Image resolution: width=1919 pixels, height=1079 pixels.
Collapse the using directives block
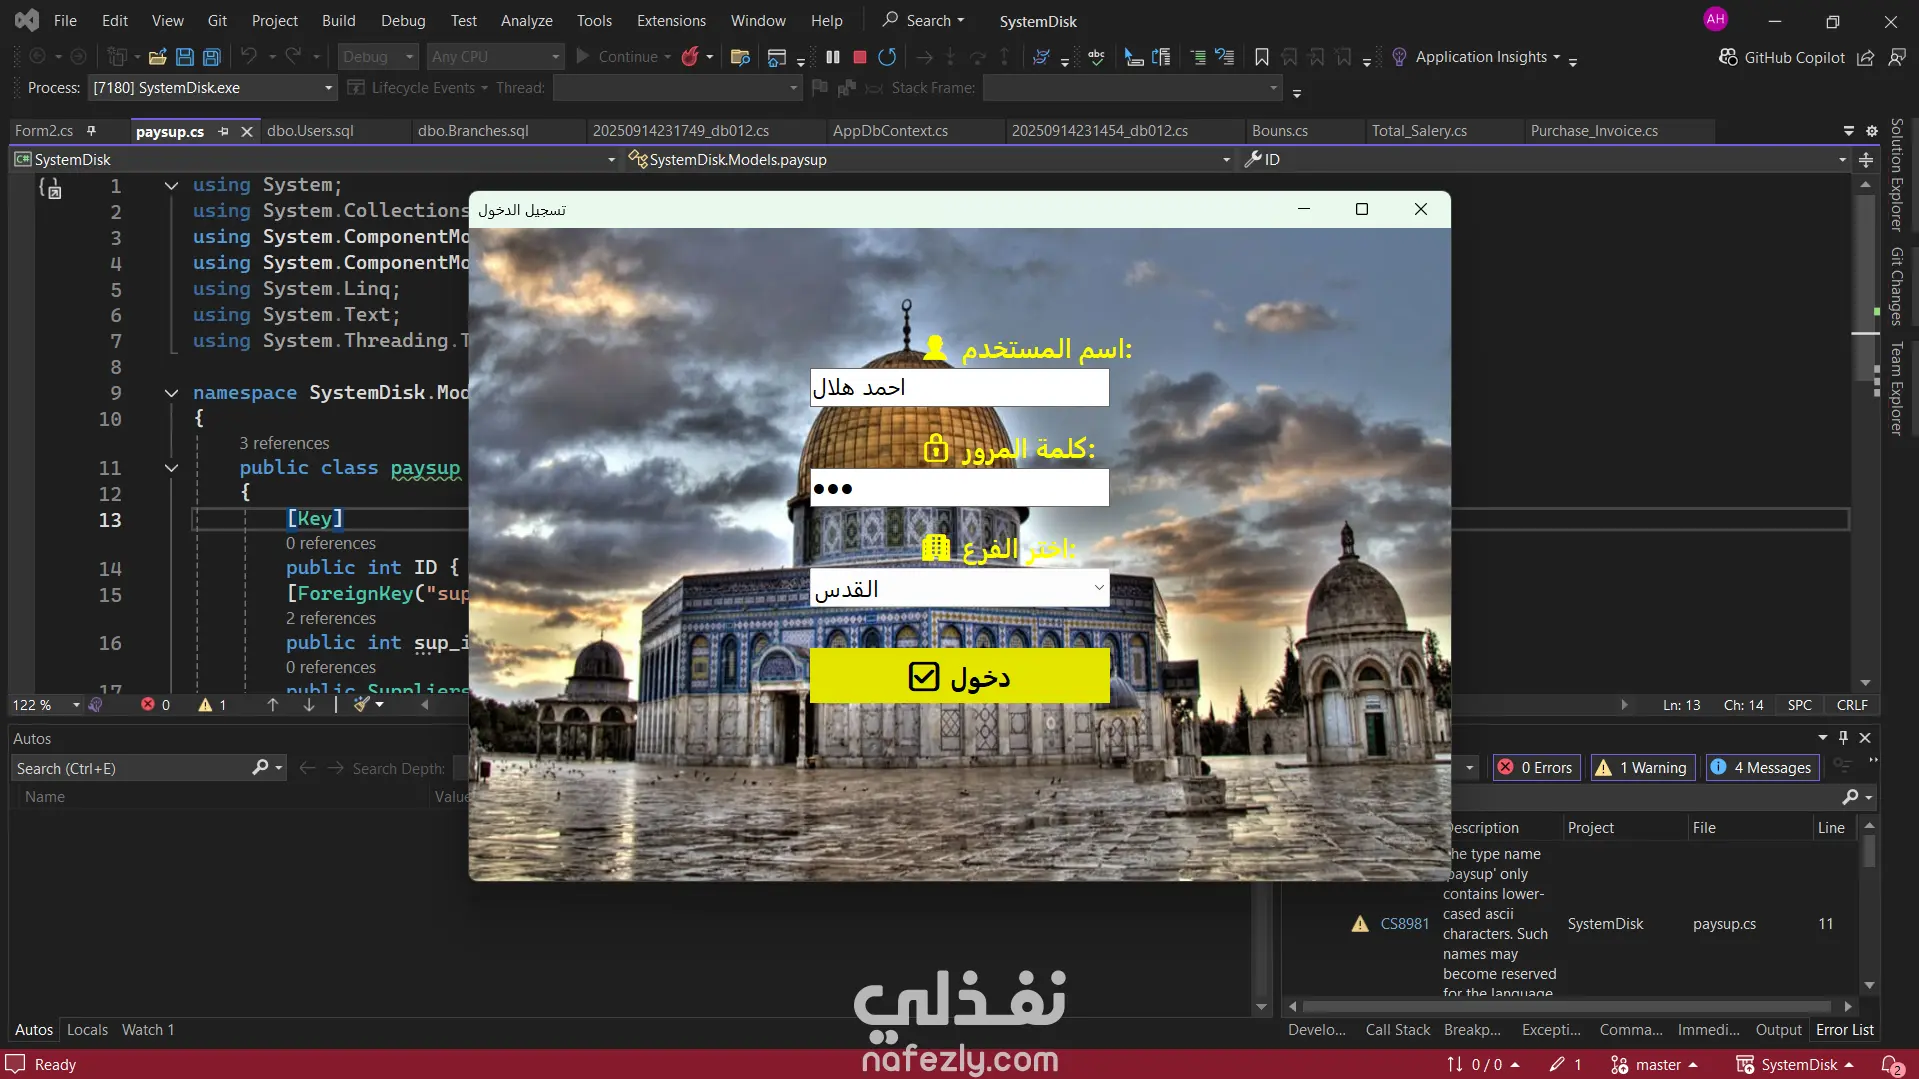171,185
